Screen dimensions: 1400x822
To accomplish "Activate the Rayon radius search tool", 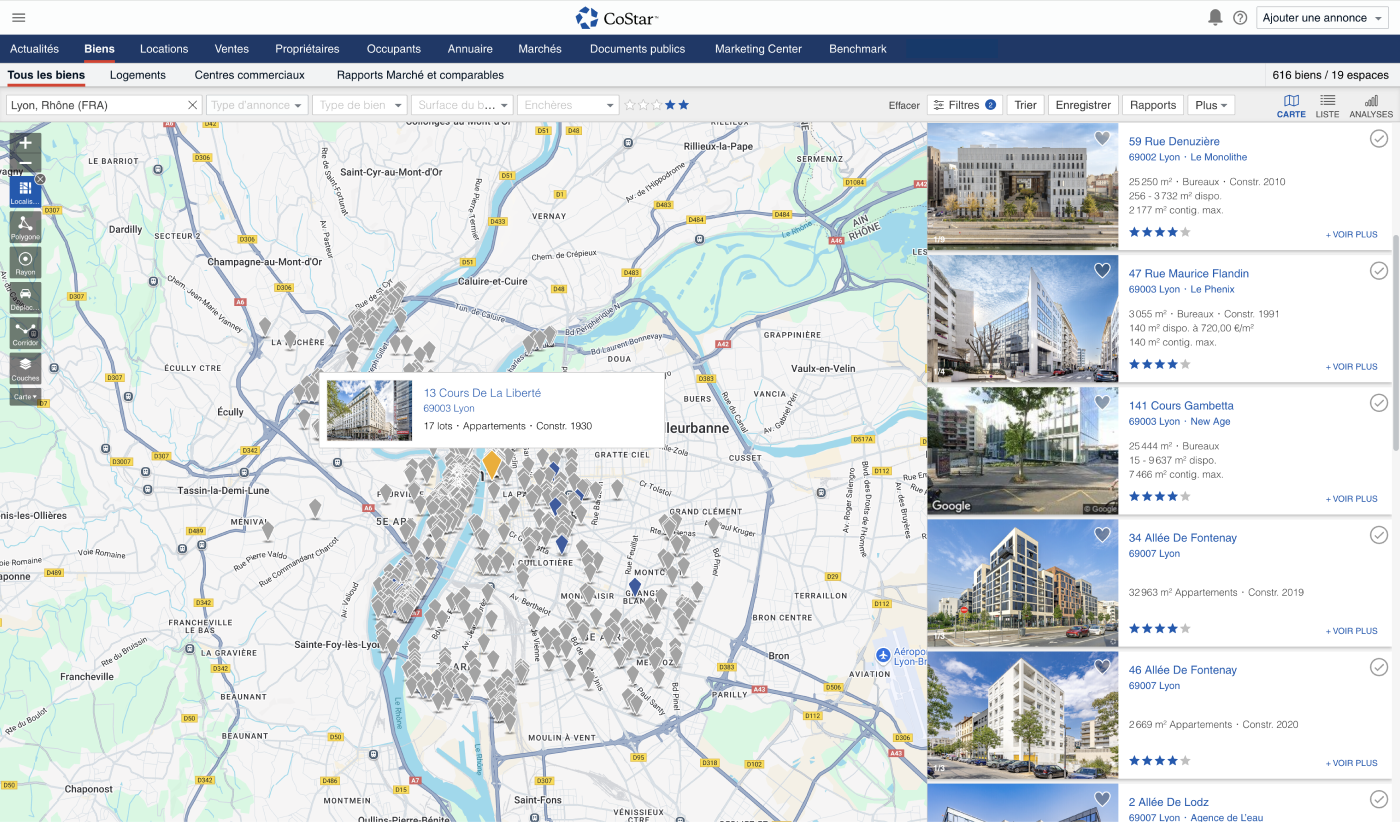I will (x=25, y=262).
